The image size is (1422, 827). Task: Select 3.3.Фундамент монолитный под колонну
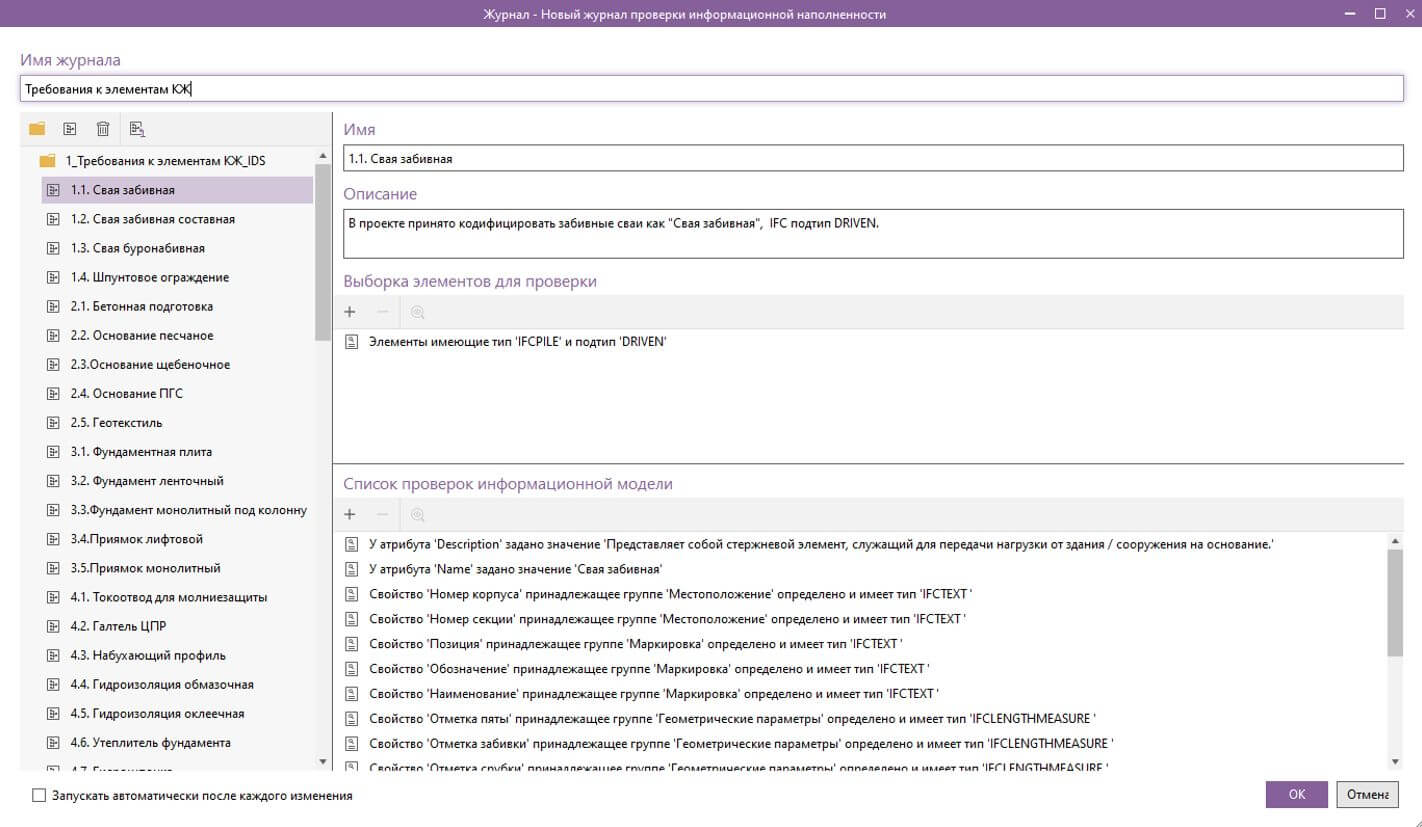[x=177, y=510]
